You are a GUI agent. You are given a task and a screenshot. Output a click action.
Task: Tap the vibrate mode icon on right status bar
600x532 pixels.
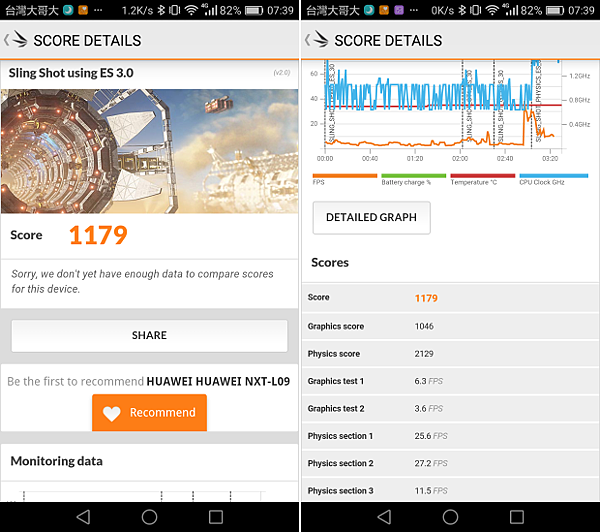pyautogui.click(x=475, y=10)
